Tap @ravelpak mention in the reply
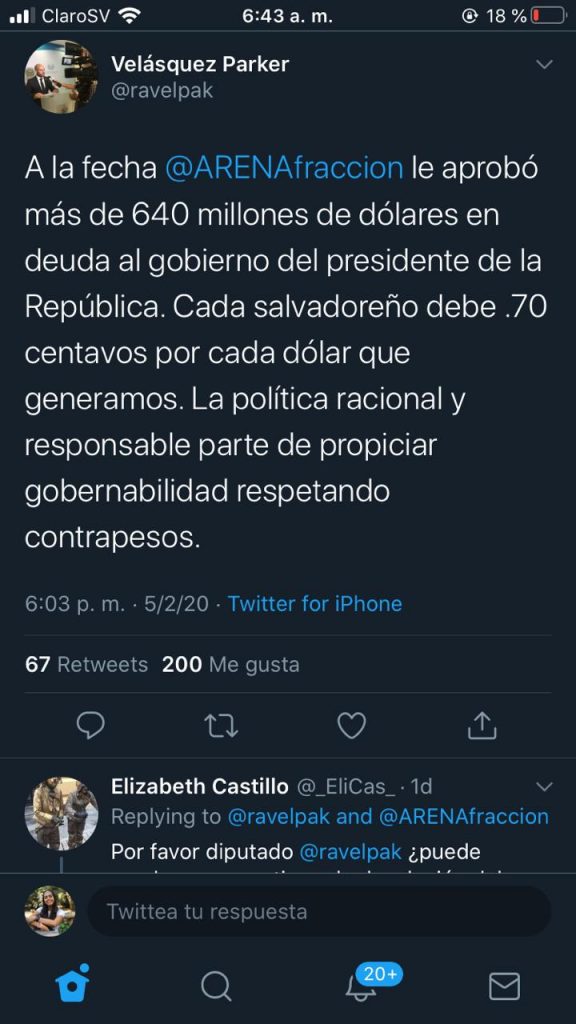 tap(350, 852)
